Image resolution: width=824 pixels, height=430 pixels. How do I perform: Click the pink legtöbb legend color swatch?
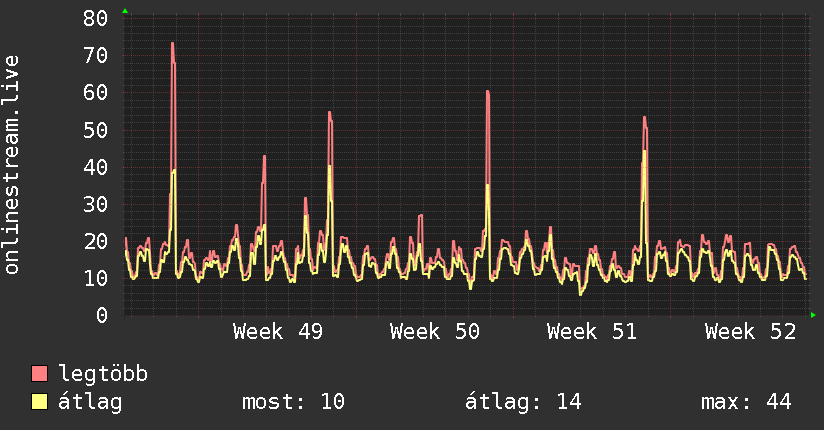pos(39,373)
